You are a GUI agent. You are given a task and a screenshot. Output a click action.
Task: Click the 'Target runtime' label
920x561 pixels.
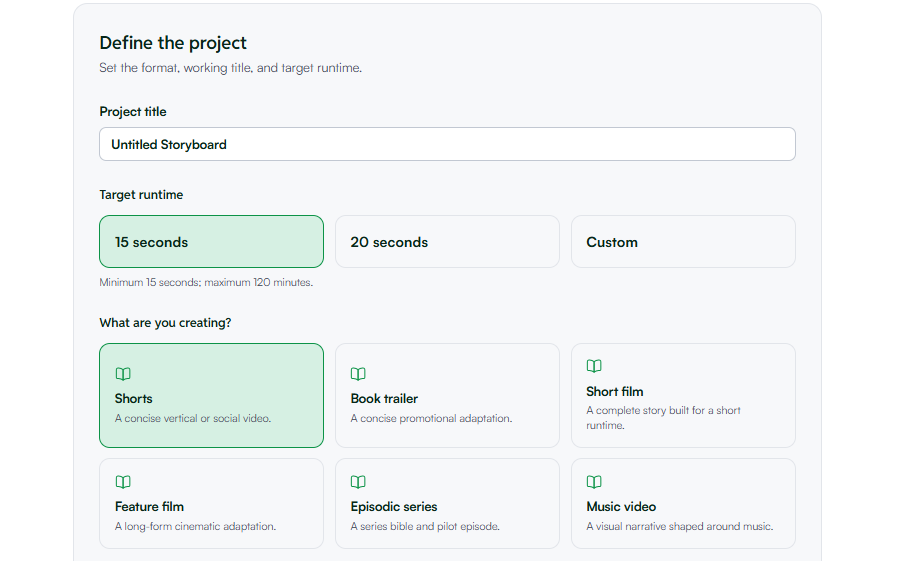click(141, 195)
